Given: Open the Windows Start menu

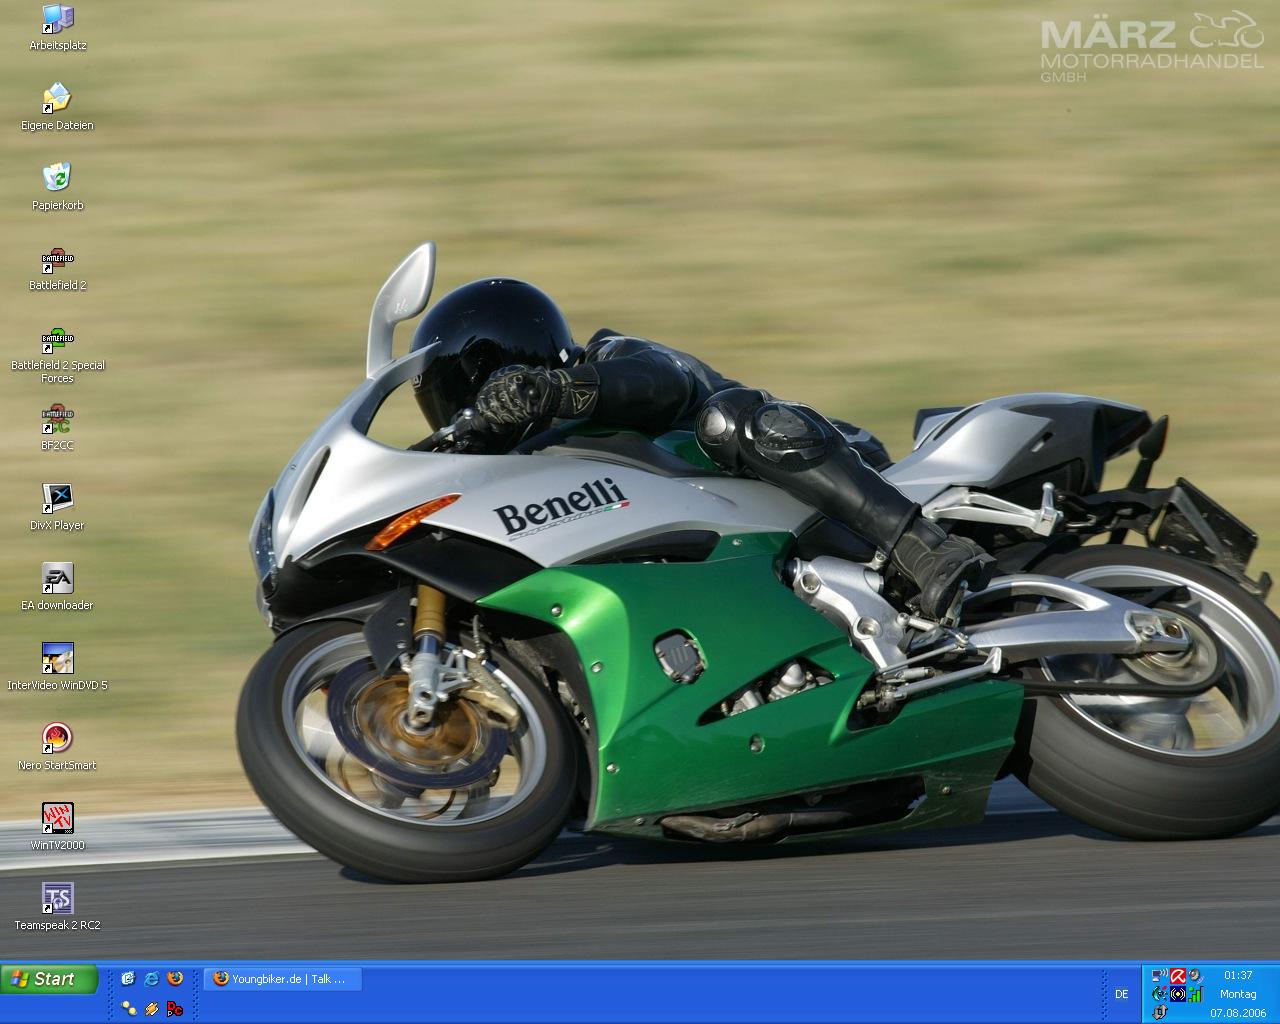Looking at the screenshot, I should pyautogui.click(x=49, y=979).
